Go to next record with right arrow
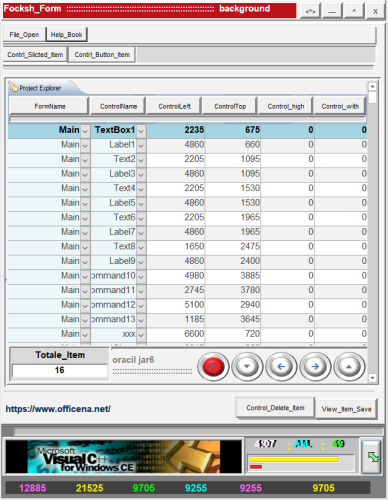 [x=315, y=367]
